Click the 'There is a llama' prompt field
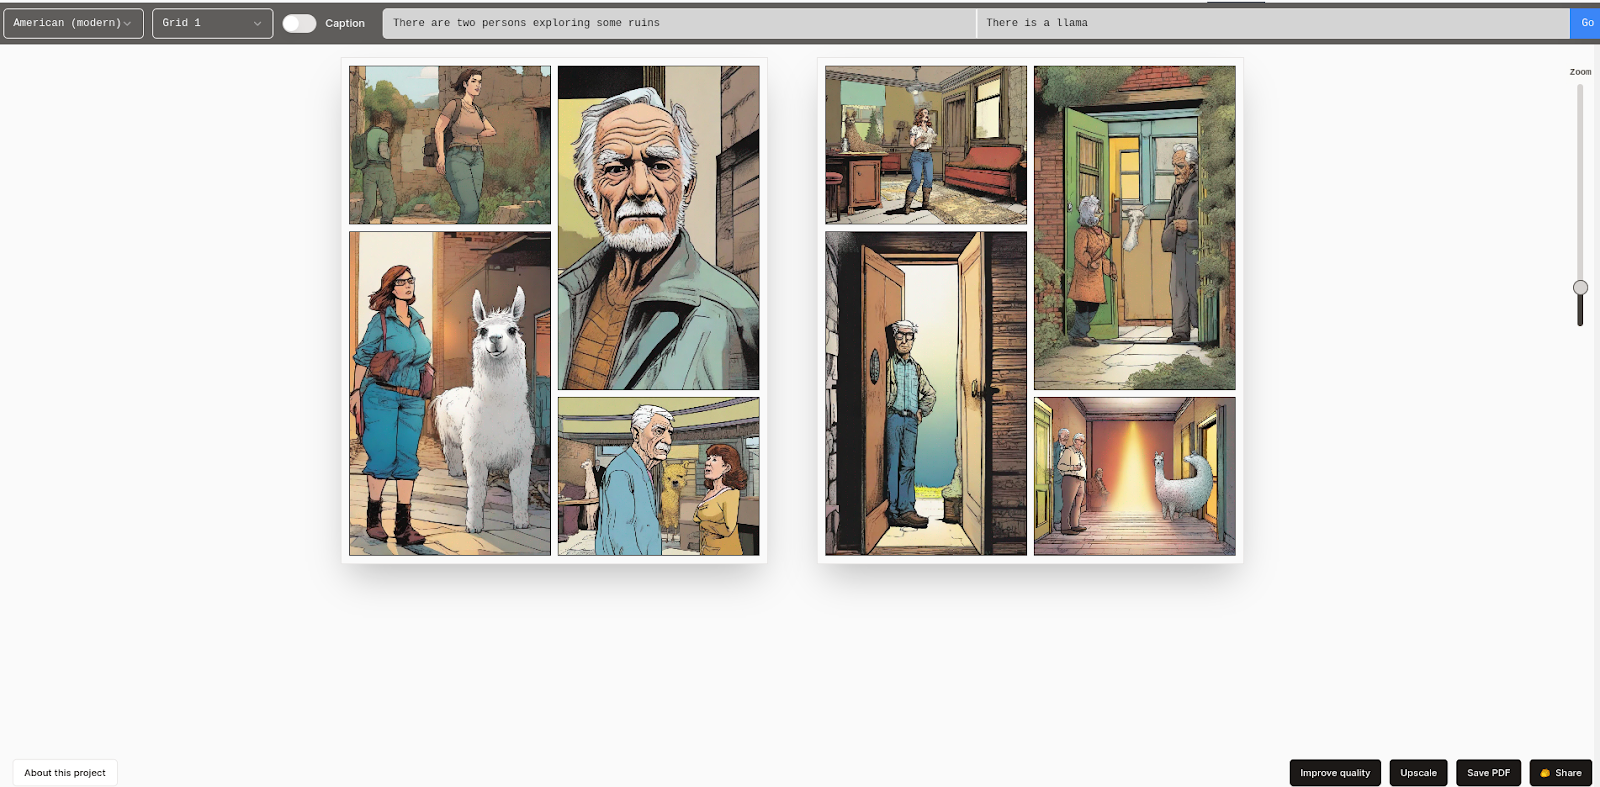Viewport: 1600px width, 787px height. [1273, 23]
